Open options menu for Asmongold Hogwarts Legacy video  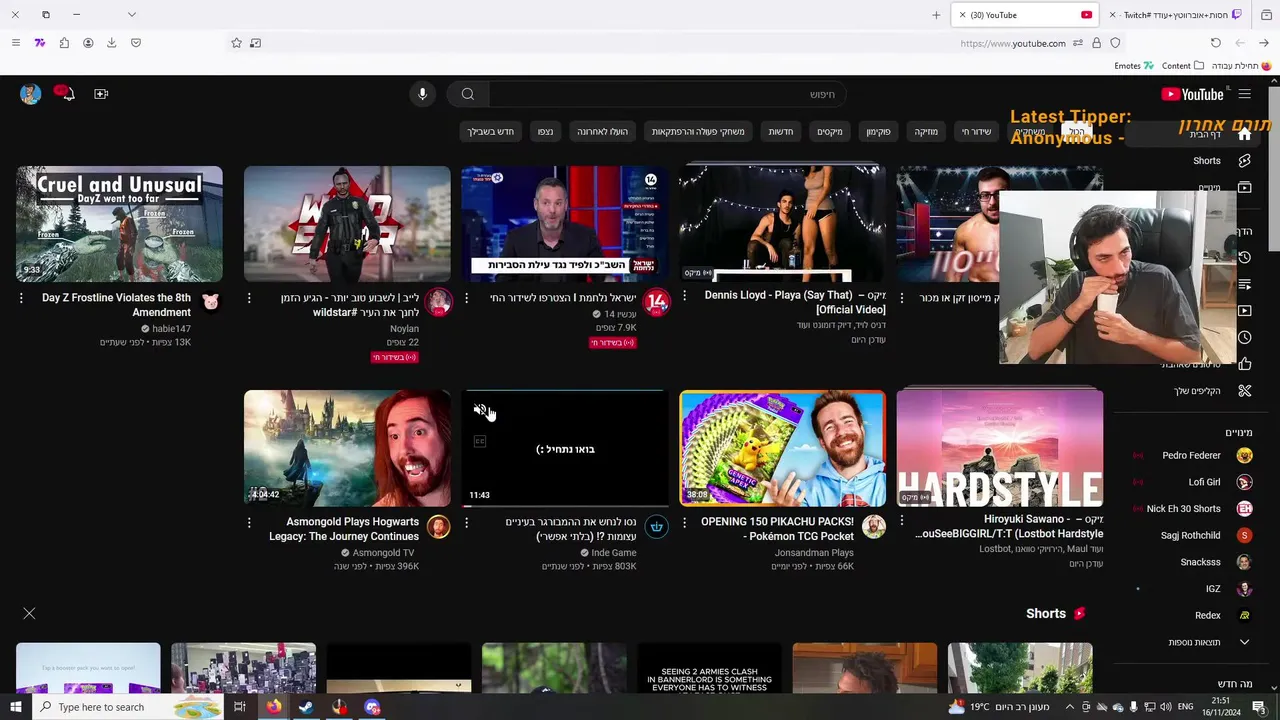249,522
